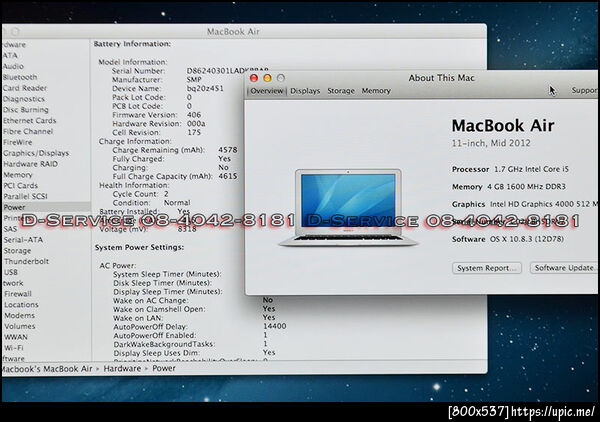Select WWAN in the sidebar
This screenshot has width=600, height=422.
16,337
